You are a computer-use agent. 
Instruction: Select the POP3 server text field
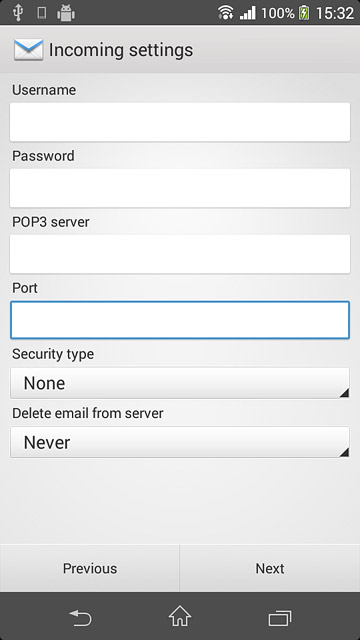click(x=180, y=254)
